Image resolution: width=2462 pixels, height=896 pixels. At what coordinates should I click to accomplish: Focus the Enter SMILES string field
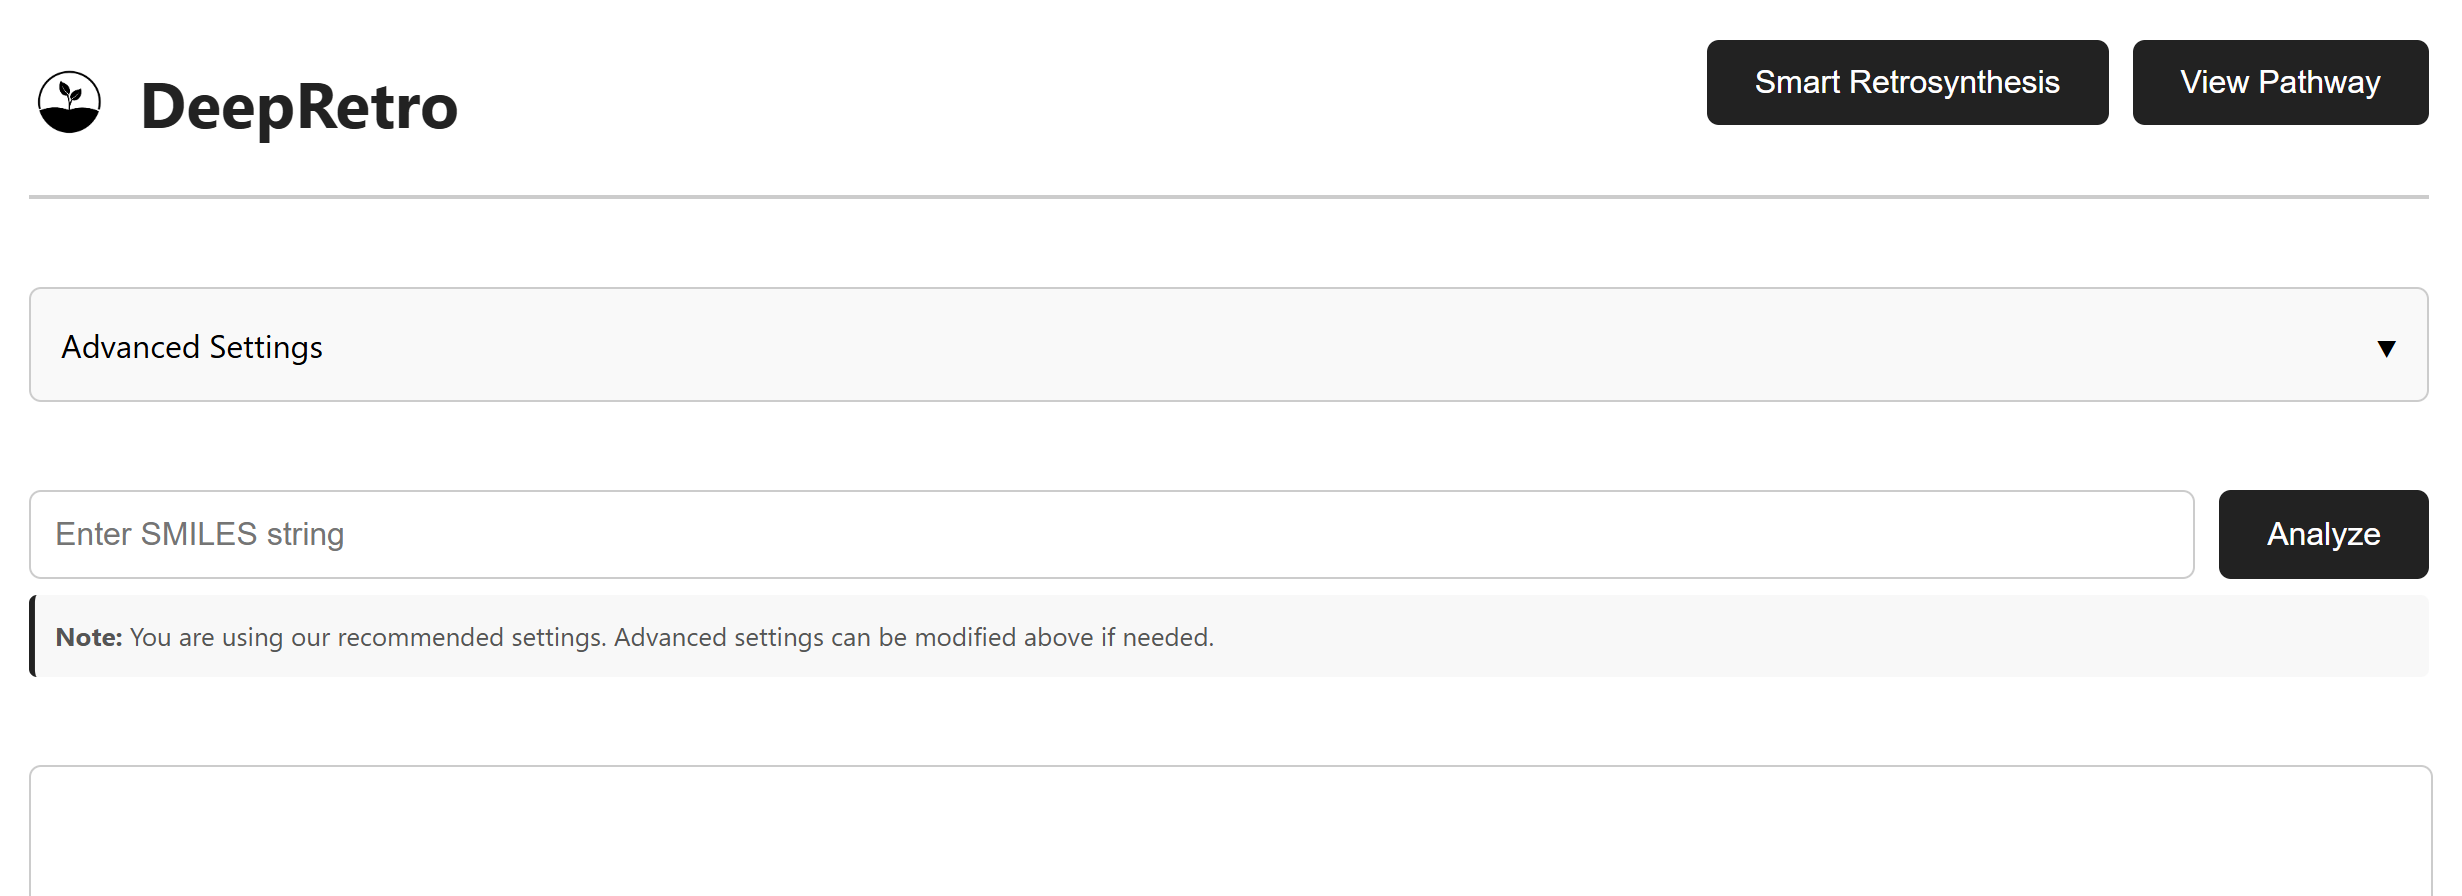point(1112,534)
